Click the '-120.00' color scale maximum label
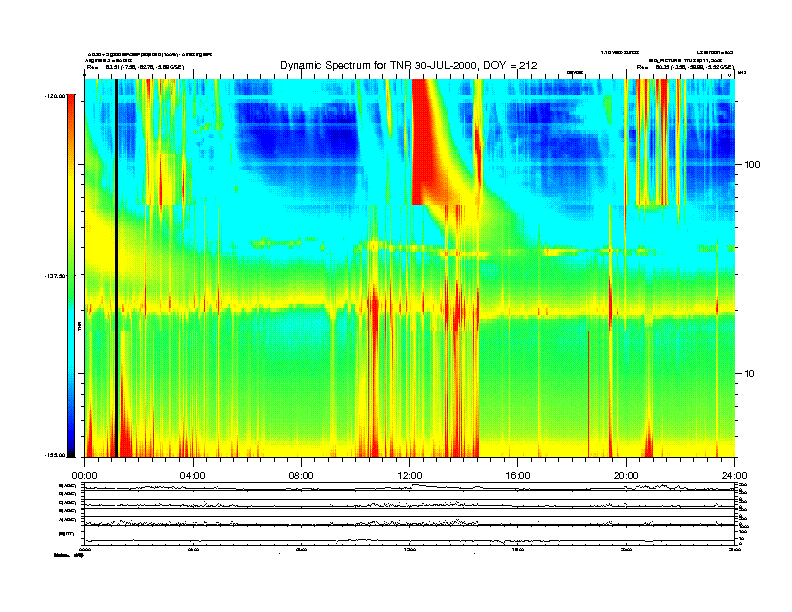 pos(55,95)
